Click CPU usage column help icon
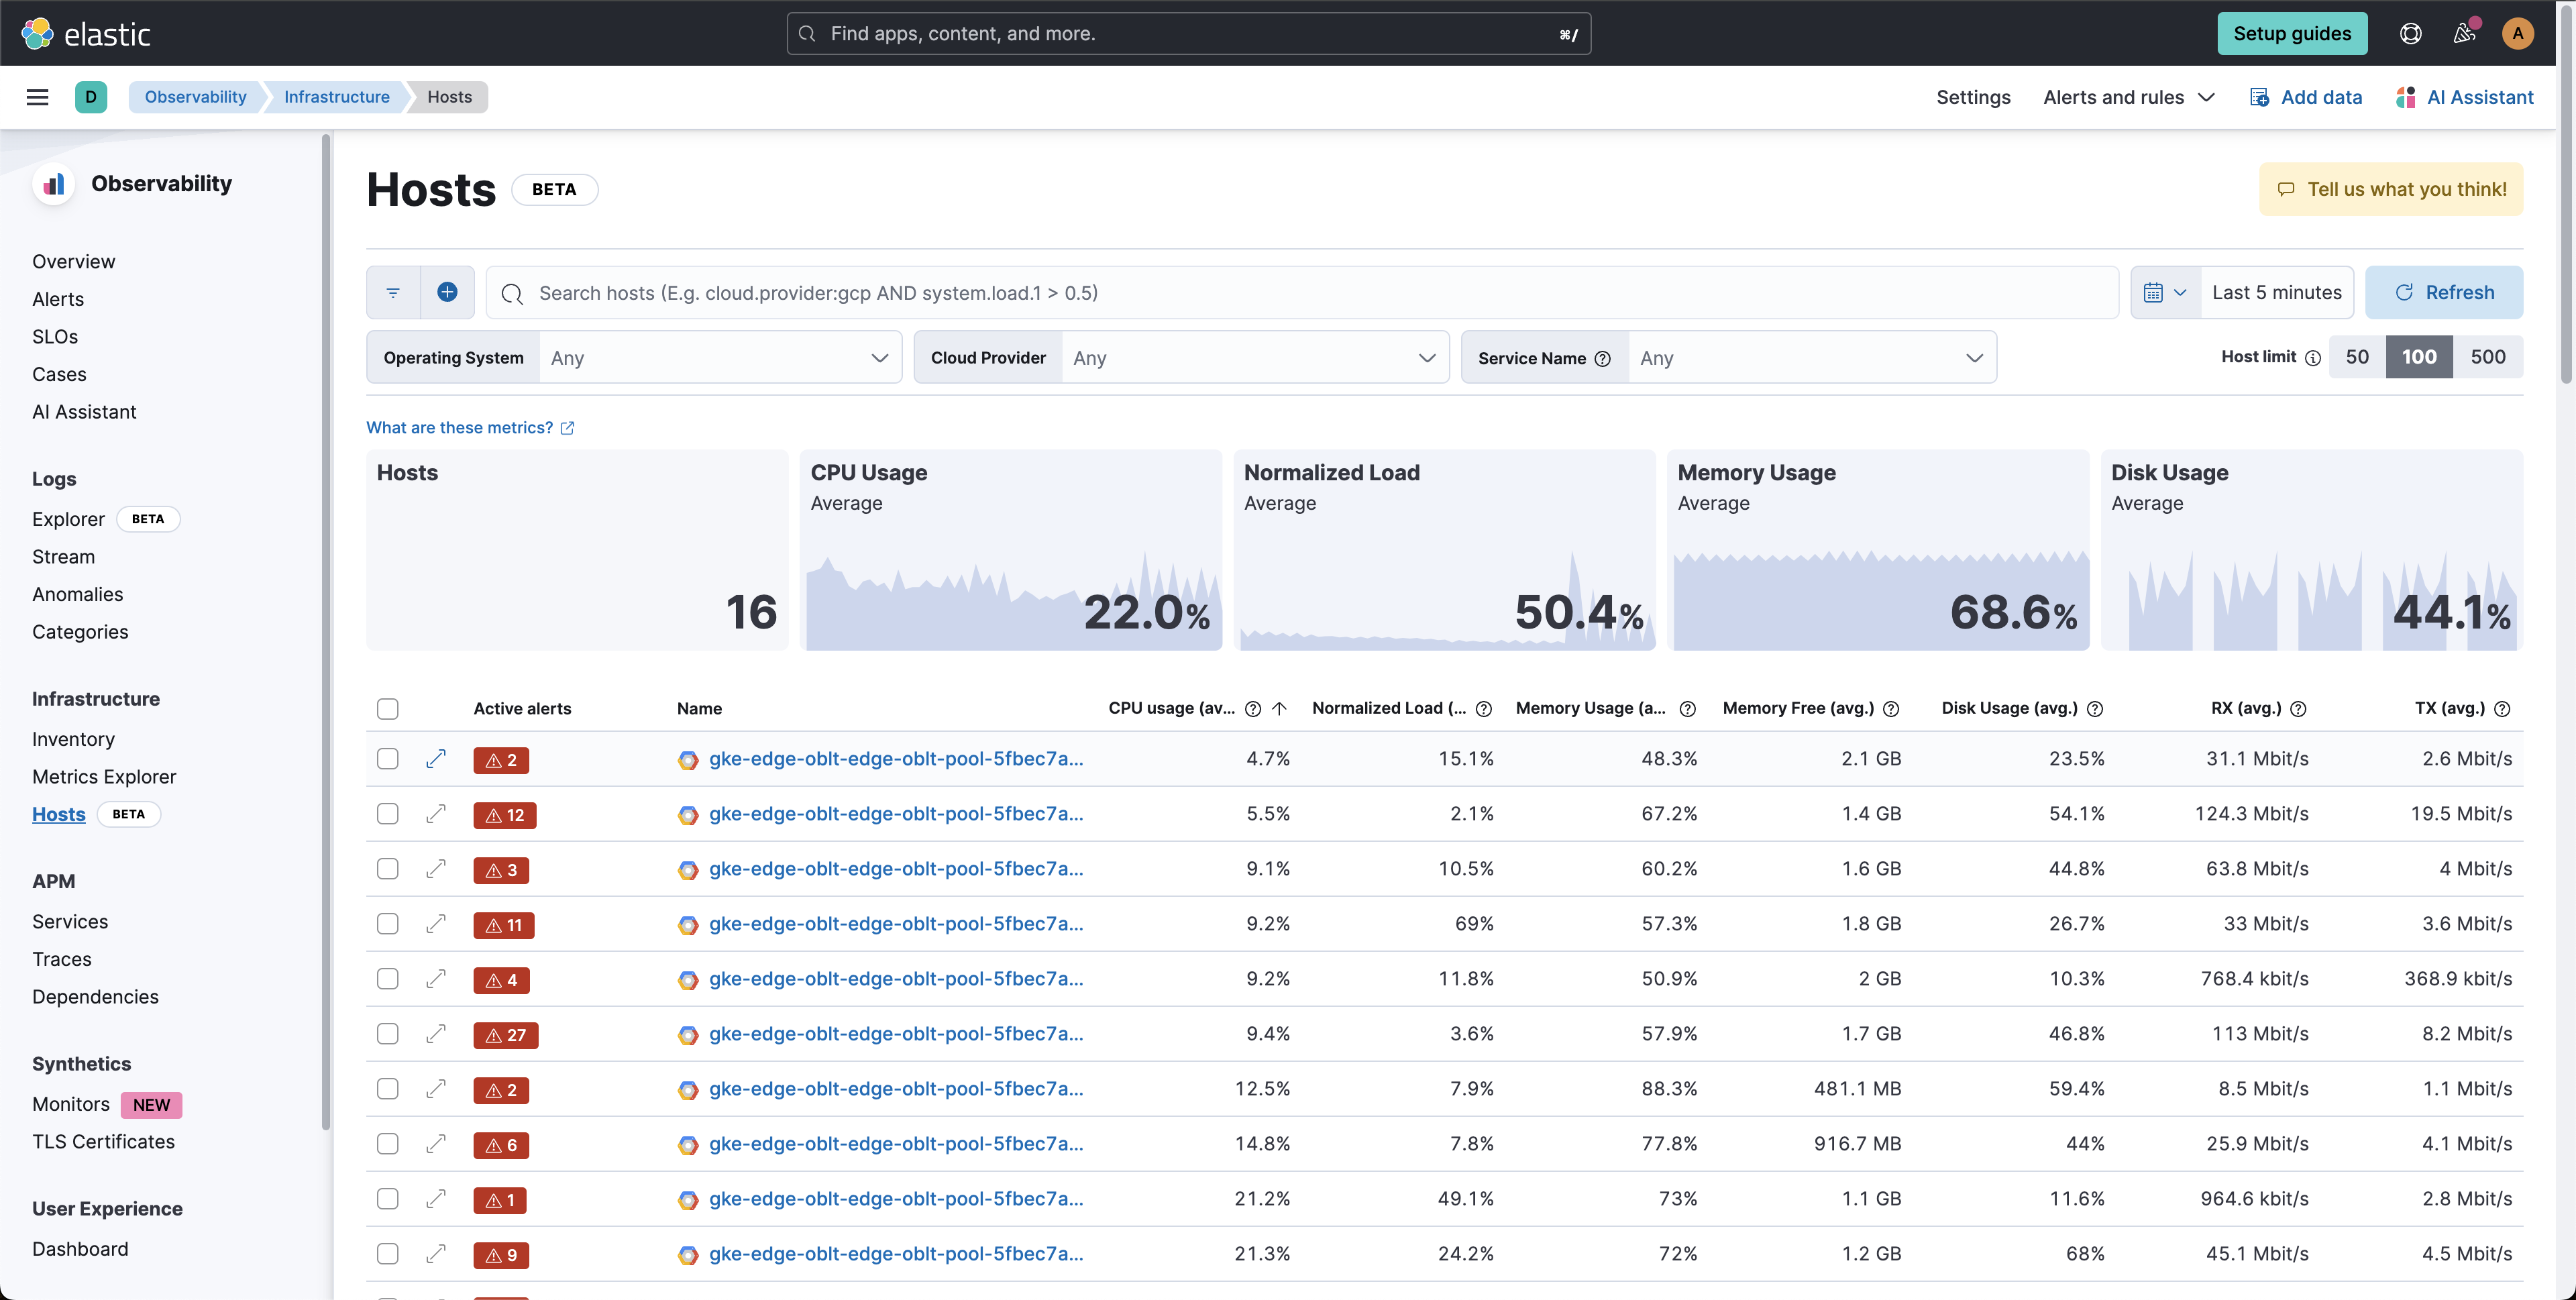This screenshot has width=2576, height=1300. 1252,708
